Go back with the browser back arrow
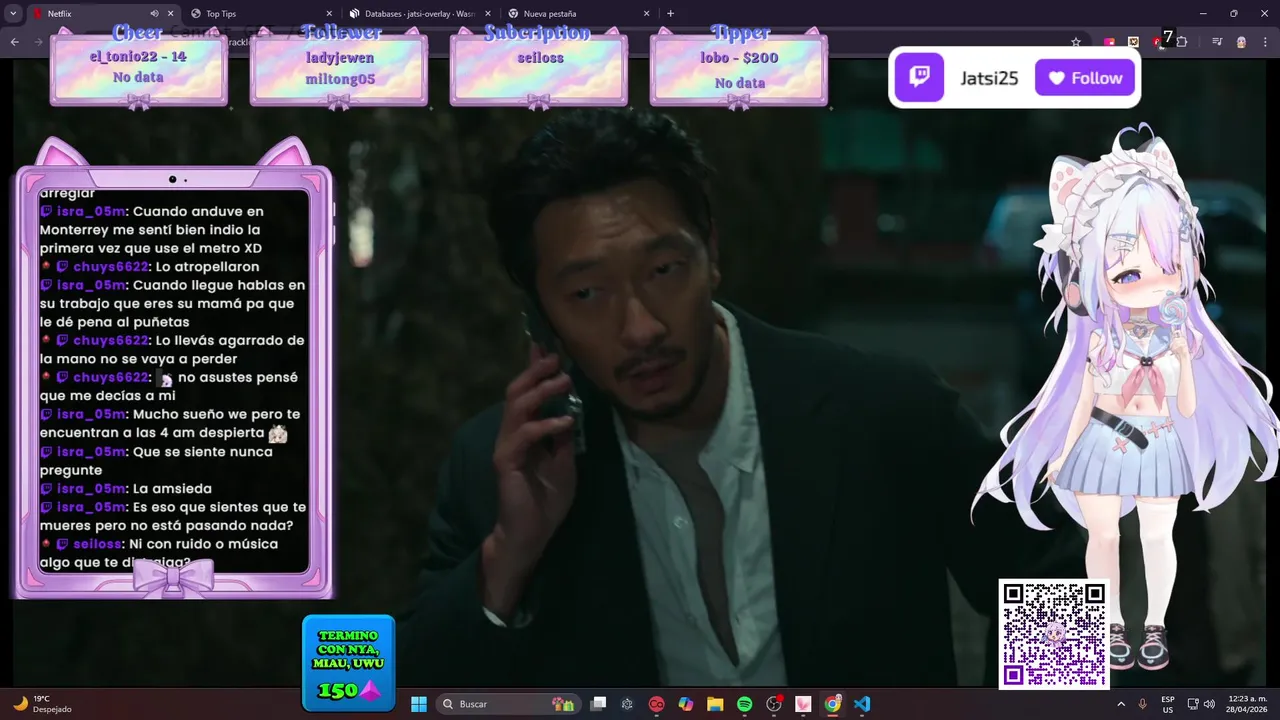 pyautogui.click(x=14, y=42)
